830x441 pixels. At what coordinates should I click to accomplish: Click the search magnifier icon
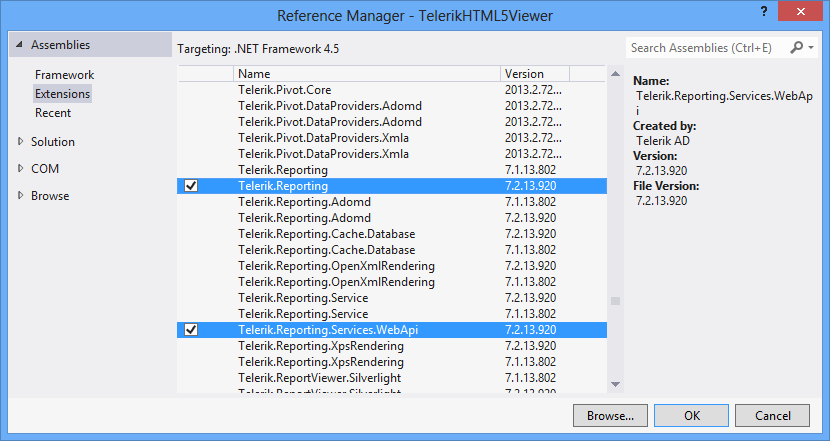pyautogui.click(x=796, y=47)
